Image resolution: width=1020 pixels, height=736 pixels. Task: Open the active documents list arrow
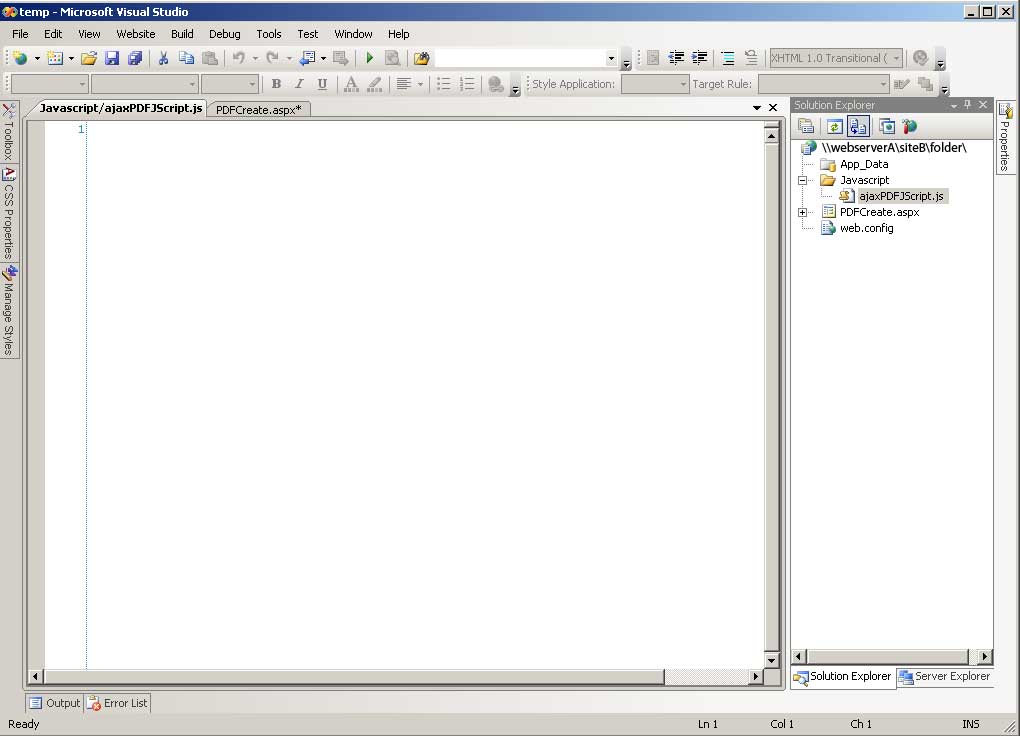pos(757,108)
